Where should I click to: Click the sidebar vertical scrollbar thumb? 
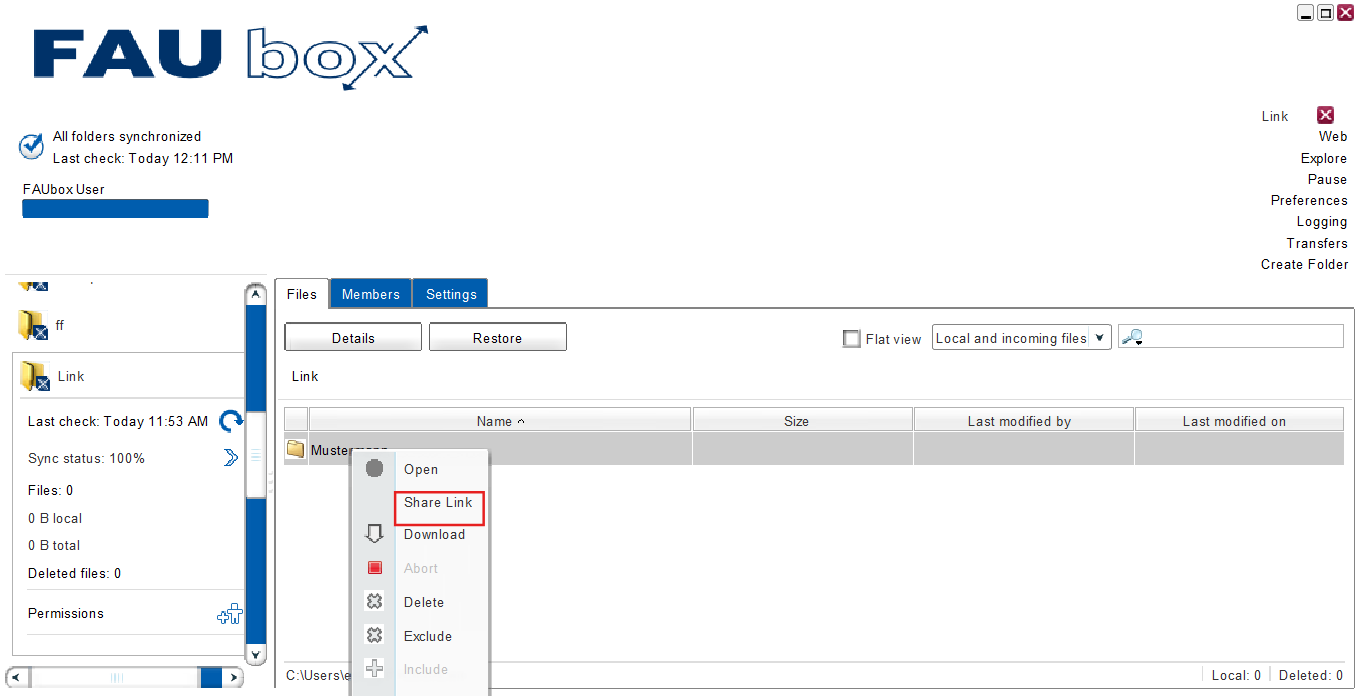(256, 455)
